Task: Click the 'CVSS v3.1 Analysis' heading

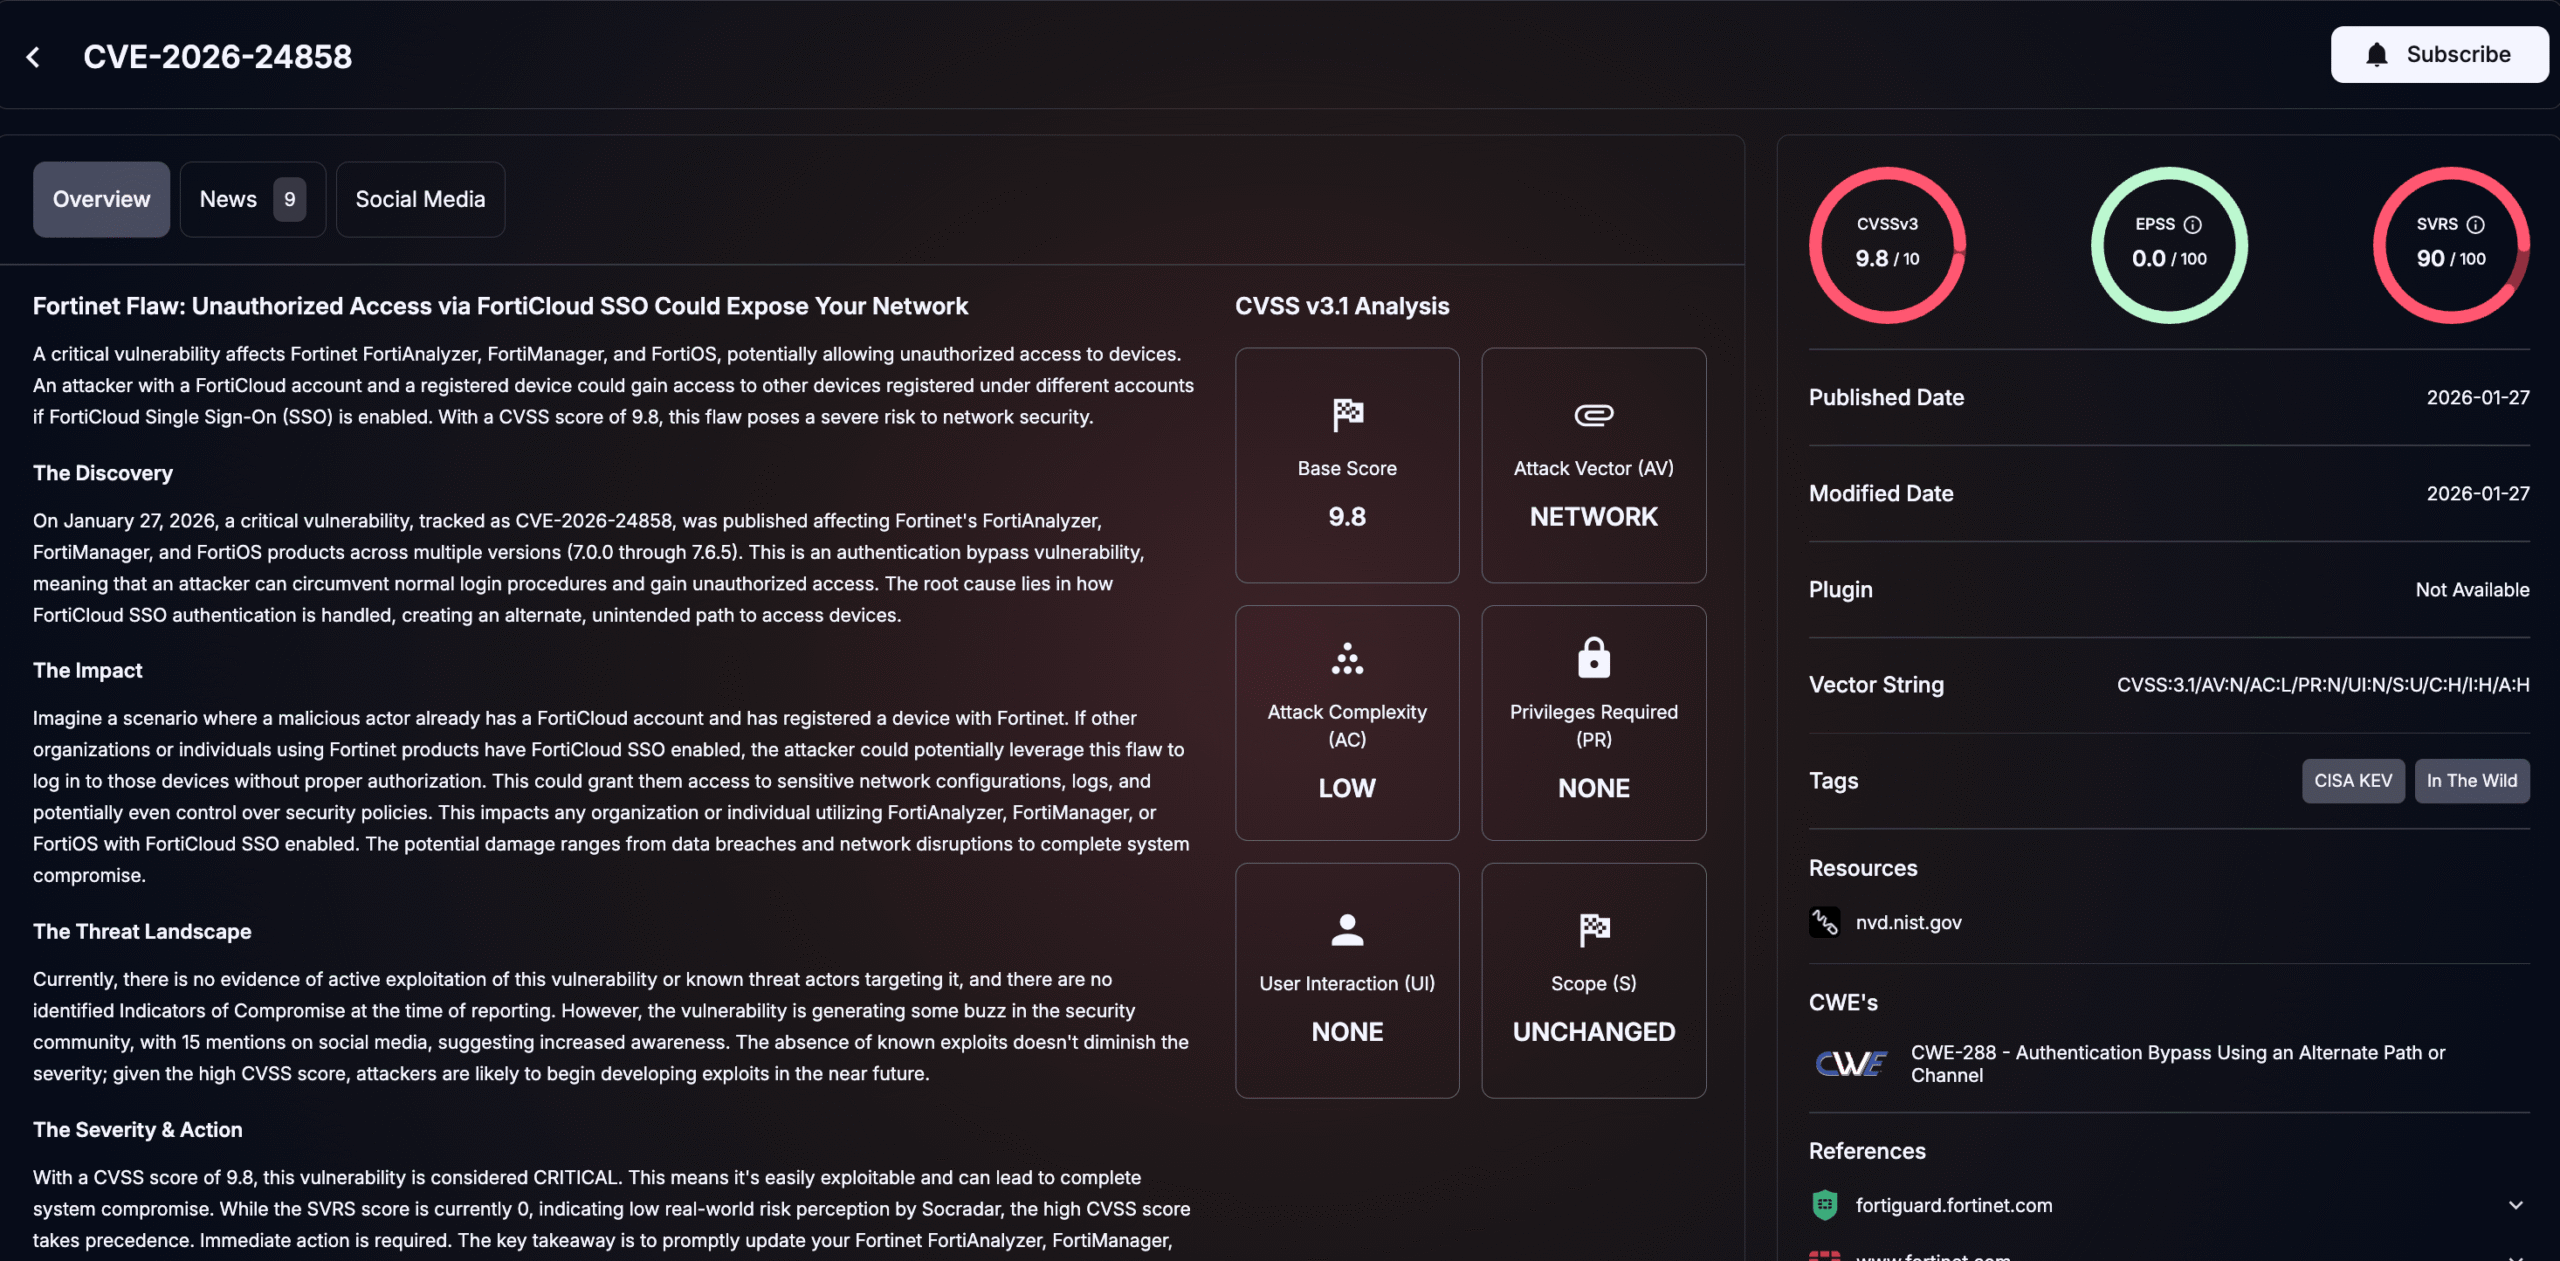Action: [1342, 306]
